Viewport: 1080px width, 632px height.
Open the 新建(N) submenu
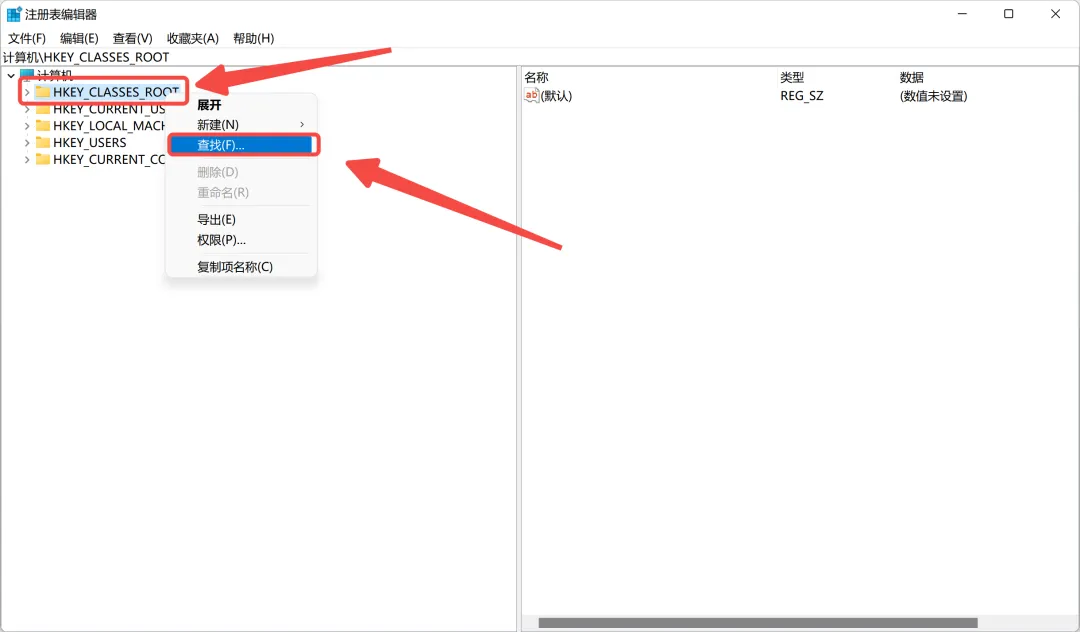coord(242,125)
